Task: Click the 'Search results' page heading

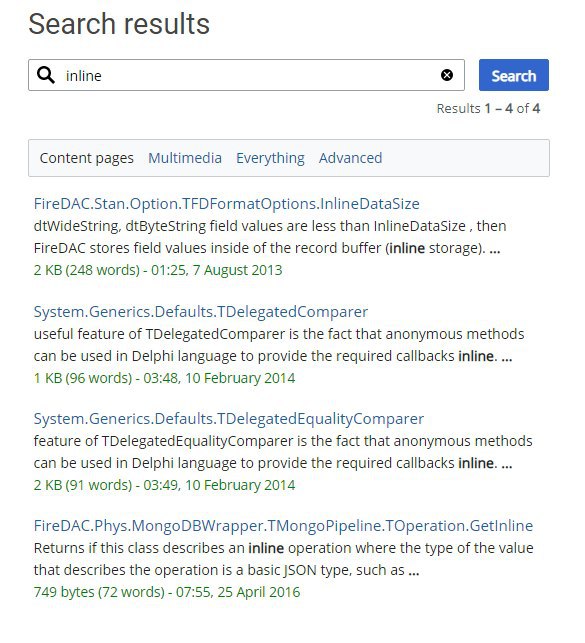Action: (119, 24)
